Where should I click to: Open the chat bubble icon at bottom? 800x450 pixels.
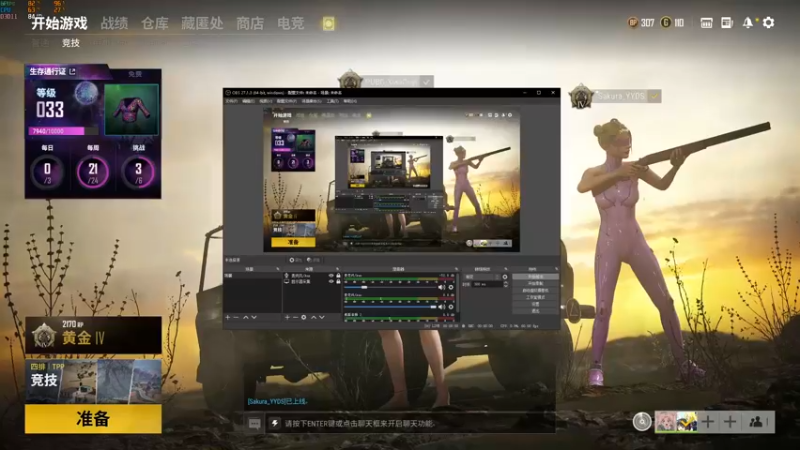coord(254,423)
